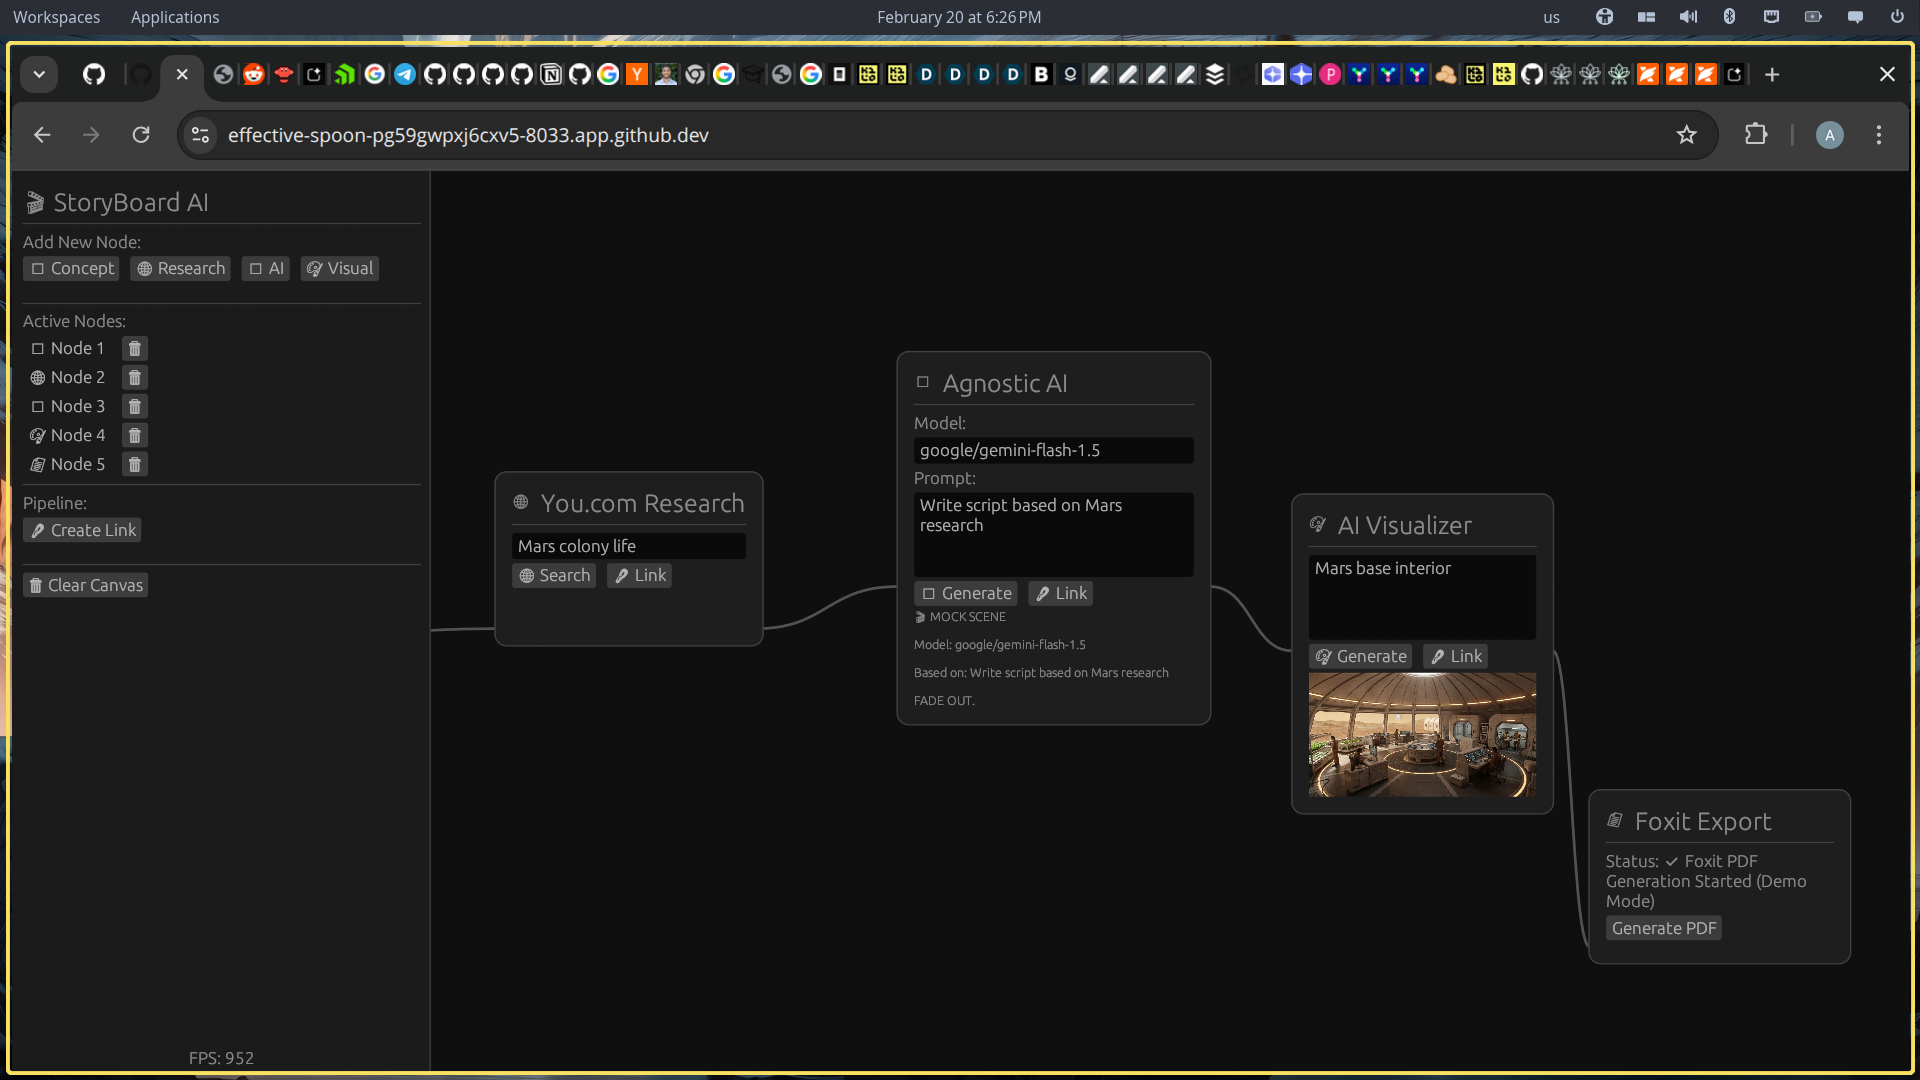Click the generated Mars base image thumbnail

[1421, 734]
